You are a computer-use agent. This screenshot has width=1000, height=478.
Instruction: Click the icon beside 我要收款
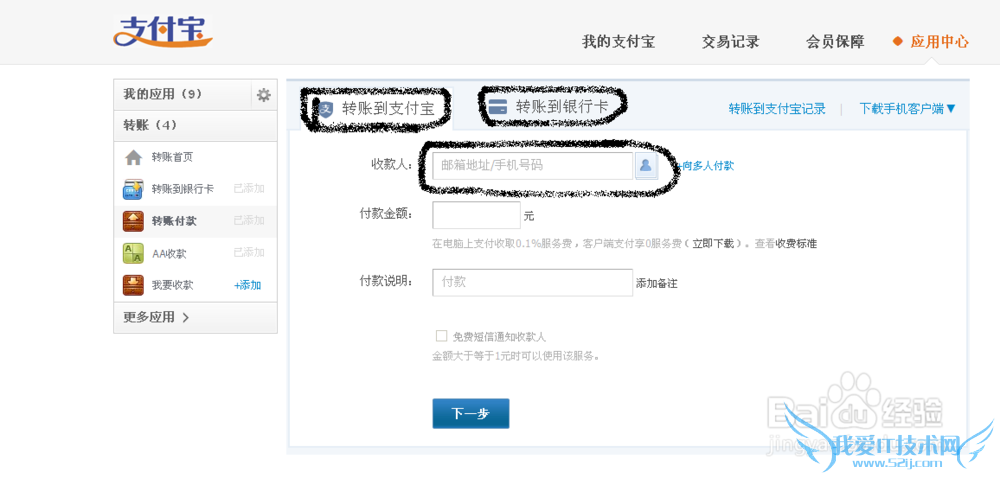pyautogui.click(x=133, y=285)
